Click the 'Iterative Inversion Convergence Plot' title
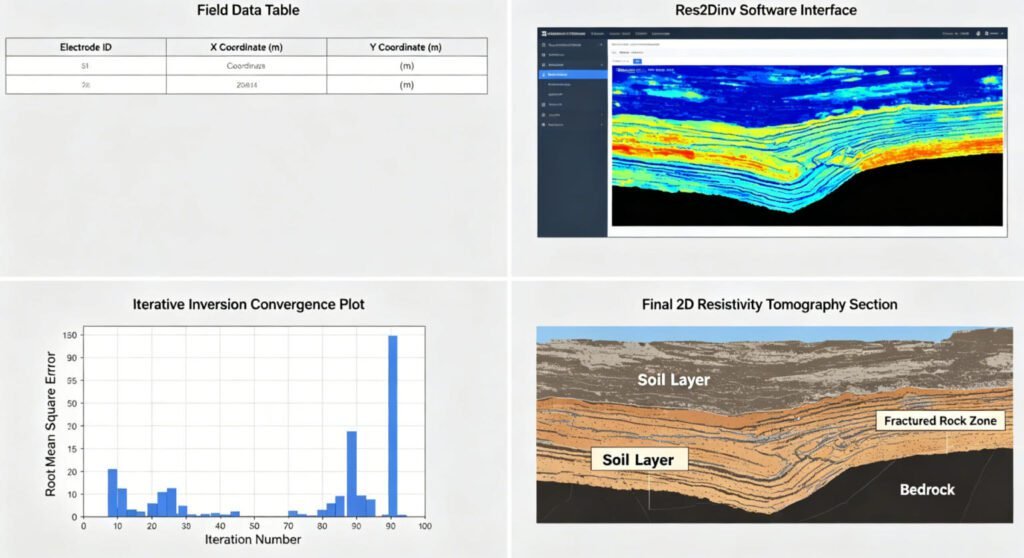Image resolution: width=1024 pixels, height=558 pixels. 248,304
